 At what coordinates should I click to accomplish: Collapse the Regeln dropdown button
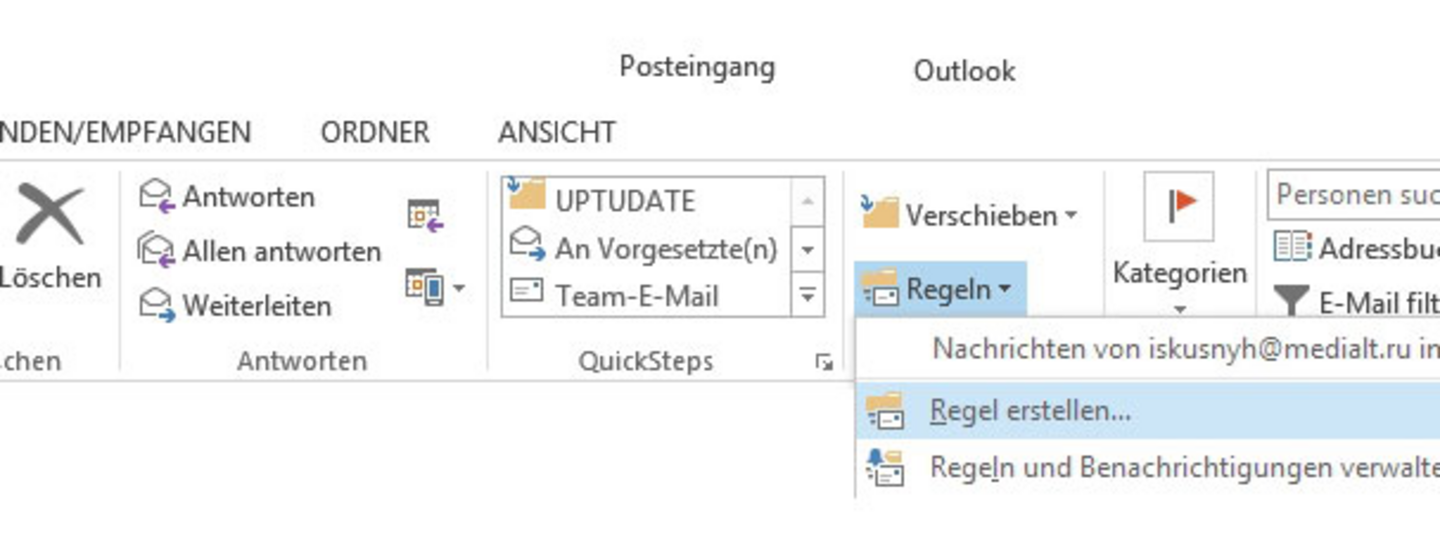[940, 290]
